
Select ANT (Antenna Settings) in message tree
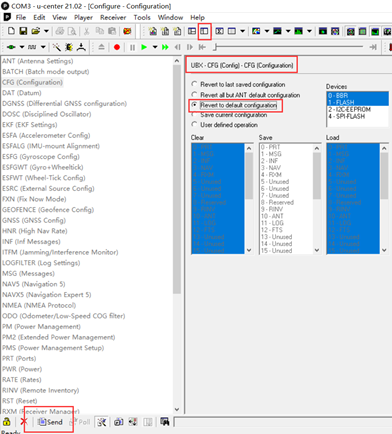coord(38,61)
